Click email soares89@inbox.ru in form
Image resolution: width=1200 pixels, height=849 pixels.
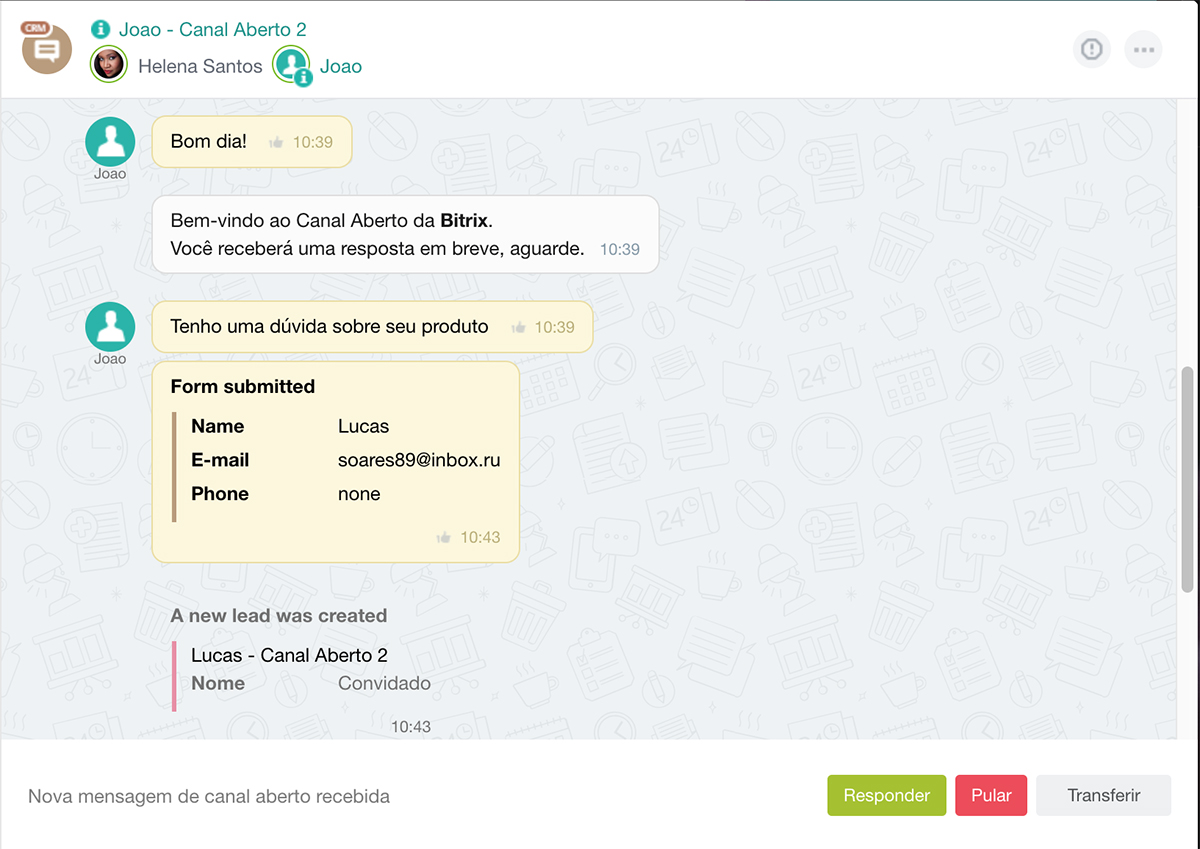point(419,461)
